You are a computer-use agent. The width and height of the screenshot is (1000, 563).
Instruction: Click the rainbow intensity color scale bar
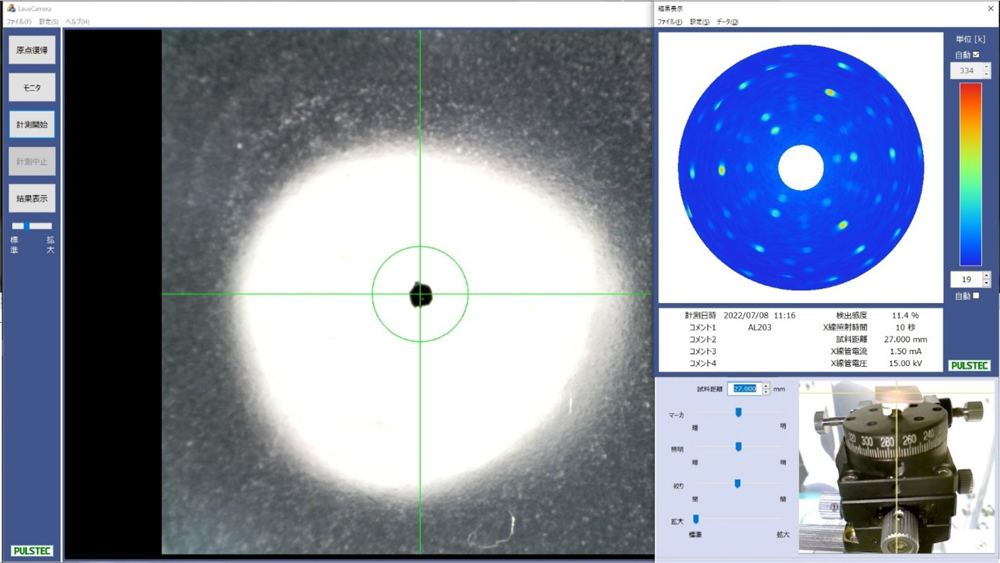[x=971, y=174]
